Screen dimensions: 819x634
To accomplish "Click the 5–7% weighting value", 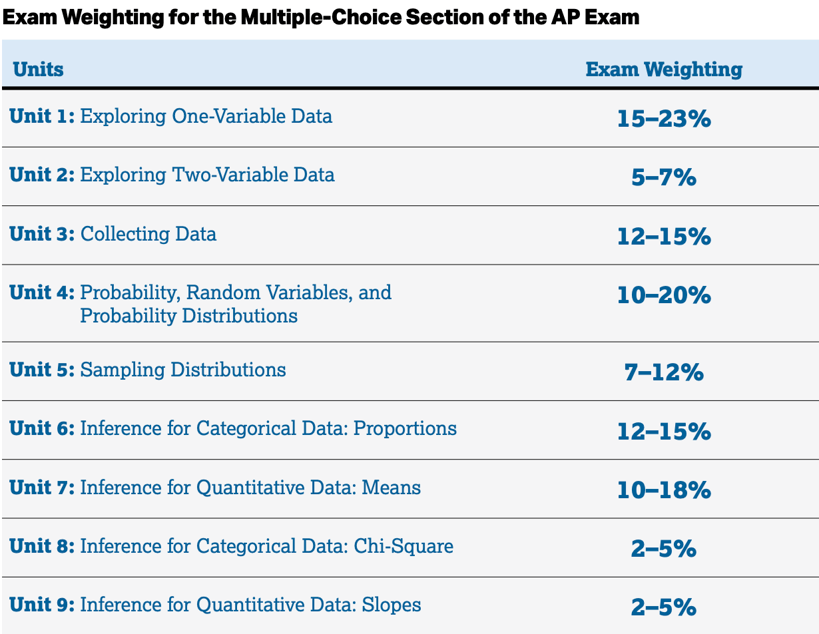I will (x=664, y=177).
